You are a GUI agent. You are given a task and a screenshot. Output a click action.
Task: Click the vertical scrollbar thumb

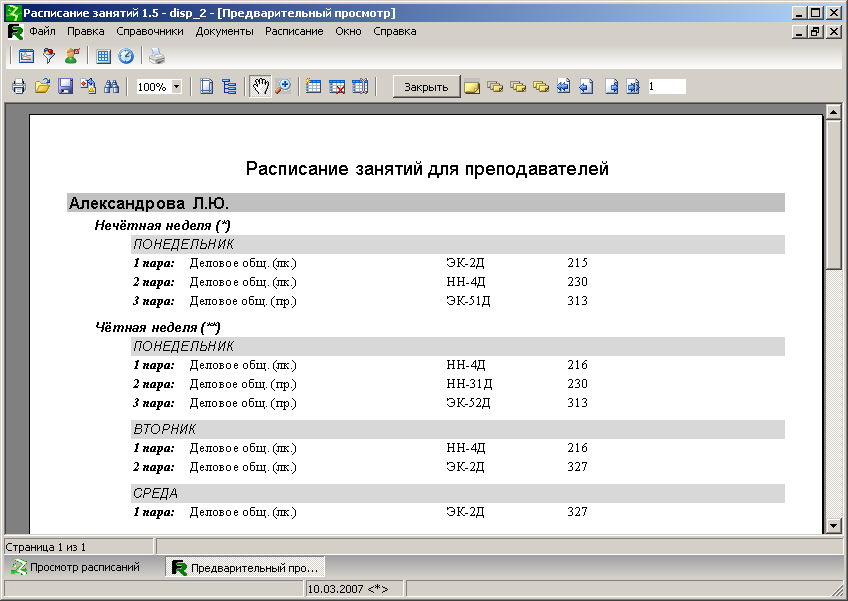tap(833, 194)
